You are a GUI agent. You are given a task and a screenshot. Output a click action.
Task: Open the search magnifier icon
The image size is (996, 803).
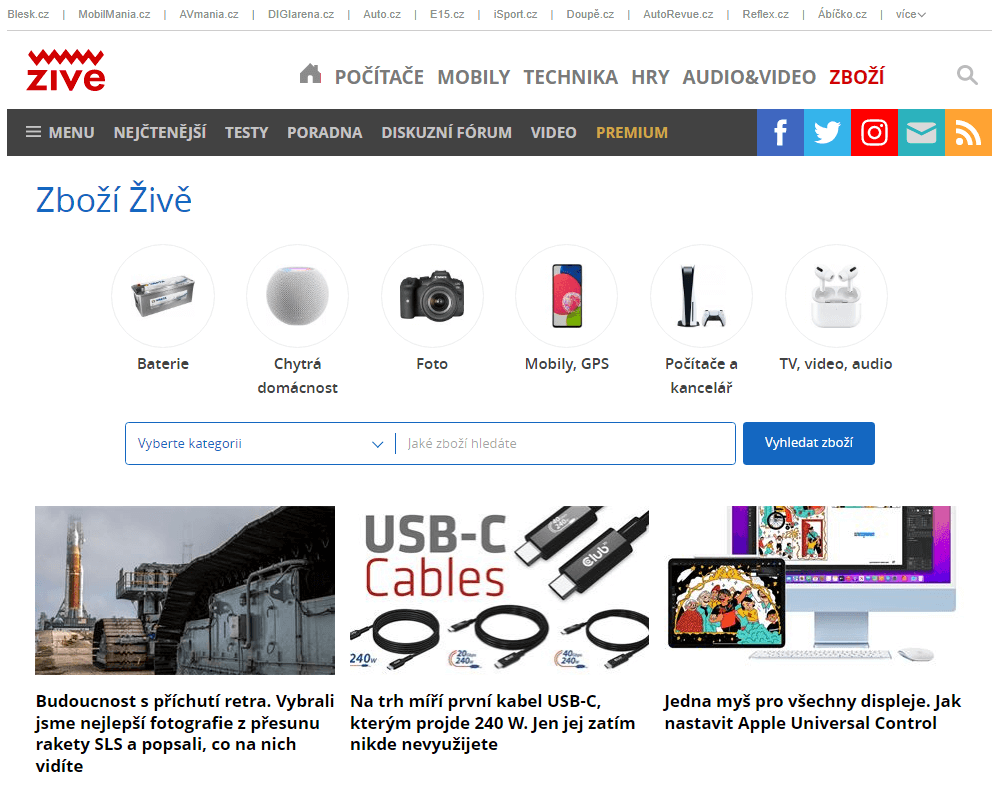[967, 75]
